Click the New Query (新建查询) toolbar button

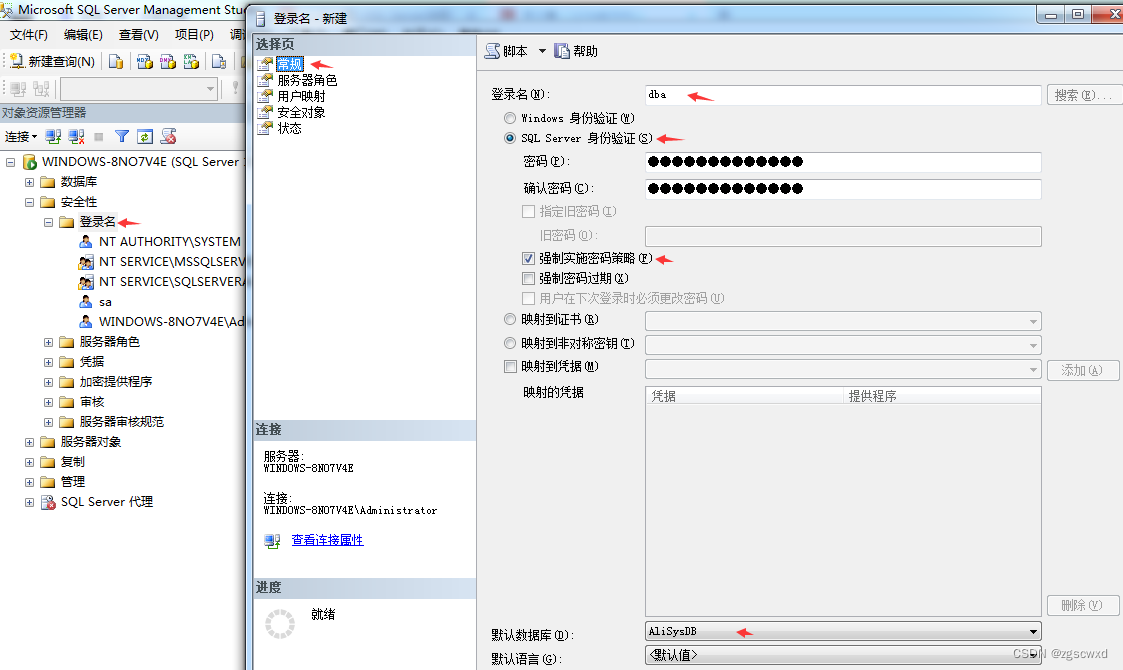52,62
